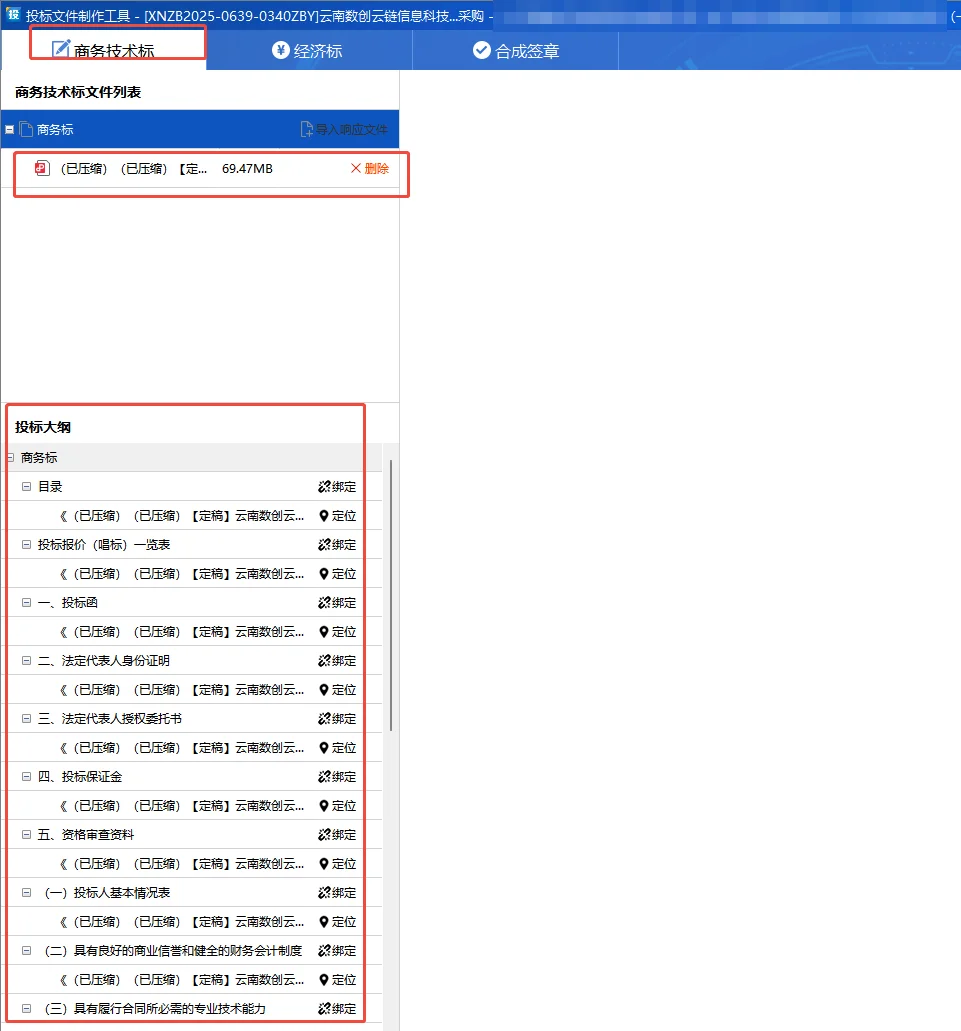Click 绑定 for （一）投标人基本情况表
The image size is (961, 1031).
pos(337,892)
